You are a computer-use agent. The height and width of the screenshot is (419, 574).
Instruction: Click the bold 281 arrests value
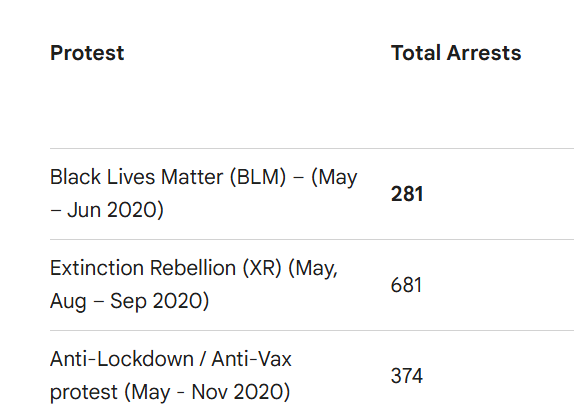(x=407, y=194)
